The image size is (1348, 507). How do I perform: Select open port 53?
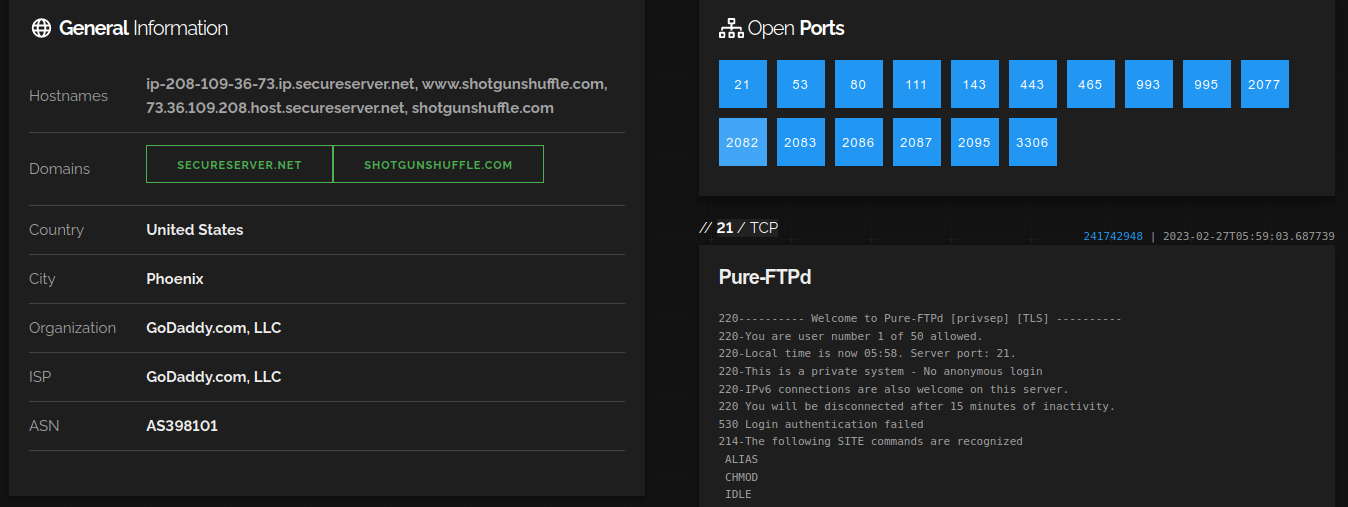coord(800,84)
